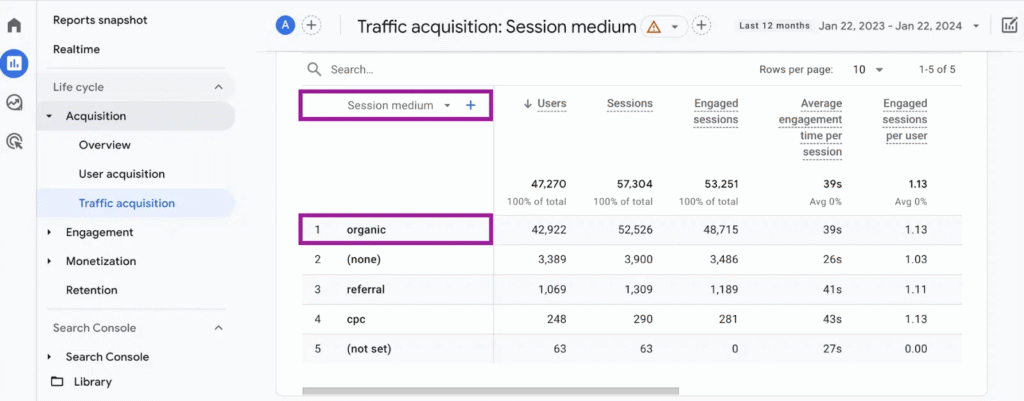
Task: Sort by the Sessions column header
Action: tap(629, 103)
